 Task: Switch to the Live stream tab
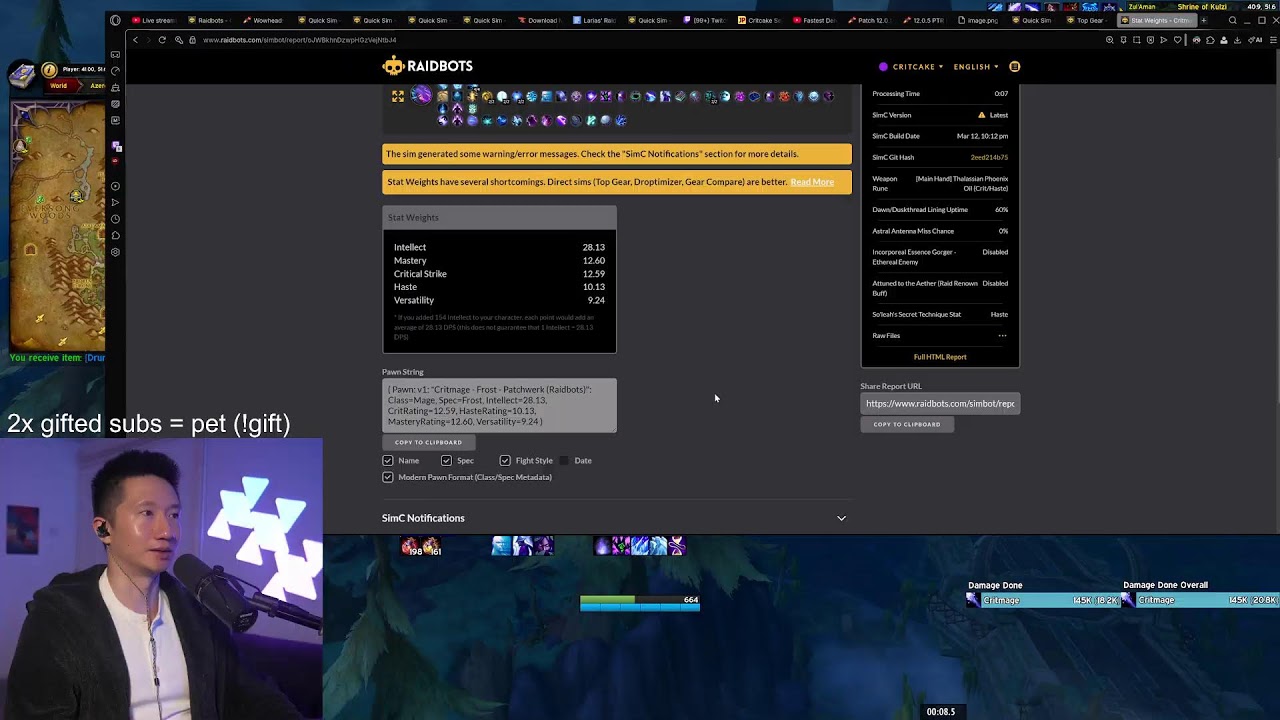click(x=153, y=20)
